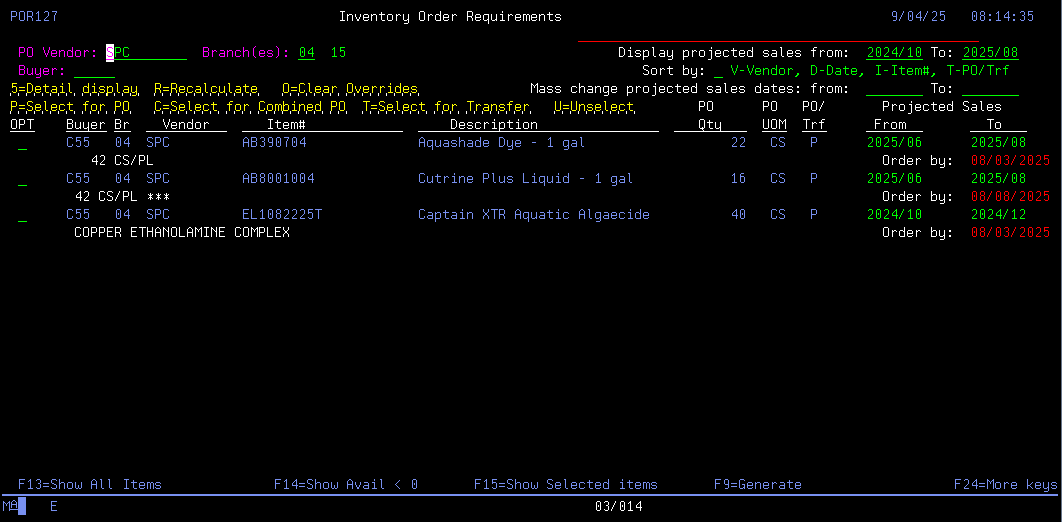Click the Description column header
Screen dimensions: 1062x522
(x=493, y=125)
